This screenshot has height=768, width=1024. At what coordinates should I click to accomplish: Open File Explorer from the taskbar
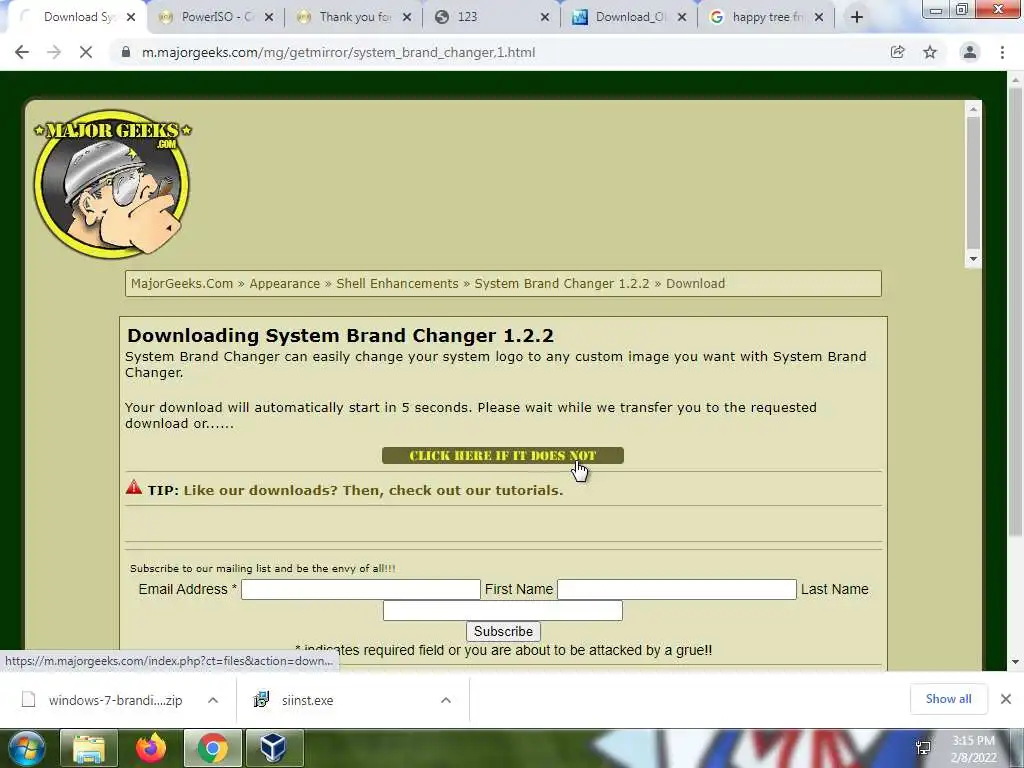click(x=89, y=748)
